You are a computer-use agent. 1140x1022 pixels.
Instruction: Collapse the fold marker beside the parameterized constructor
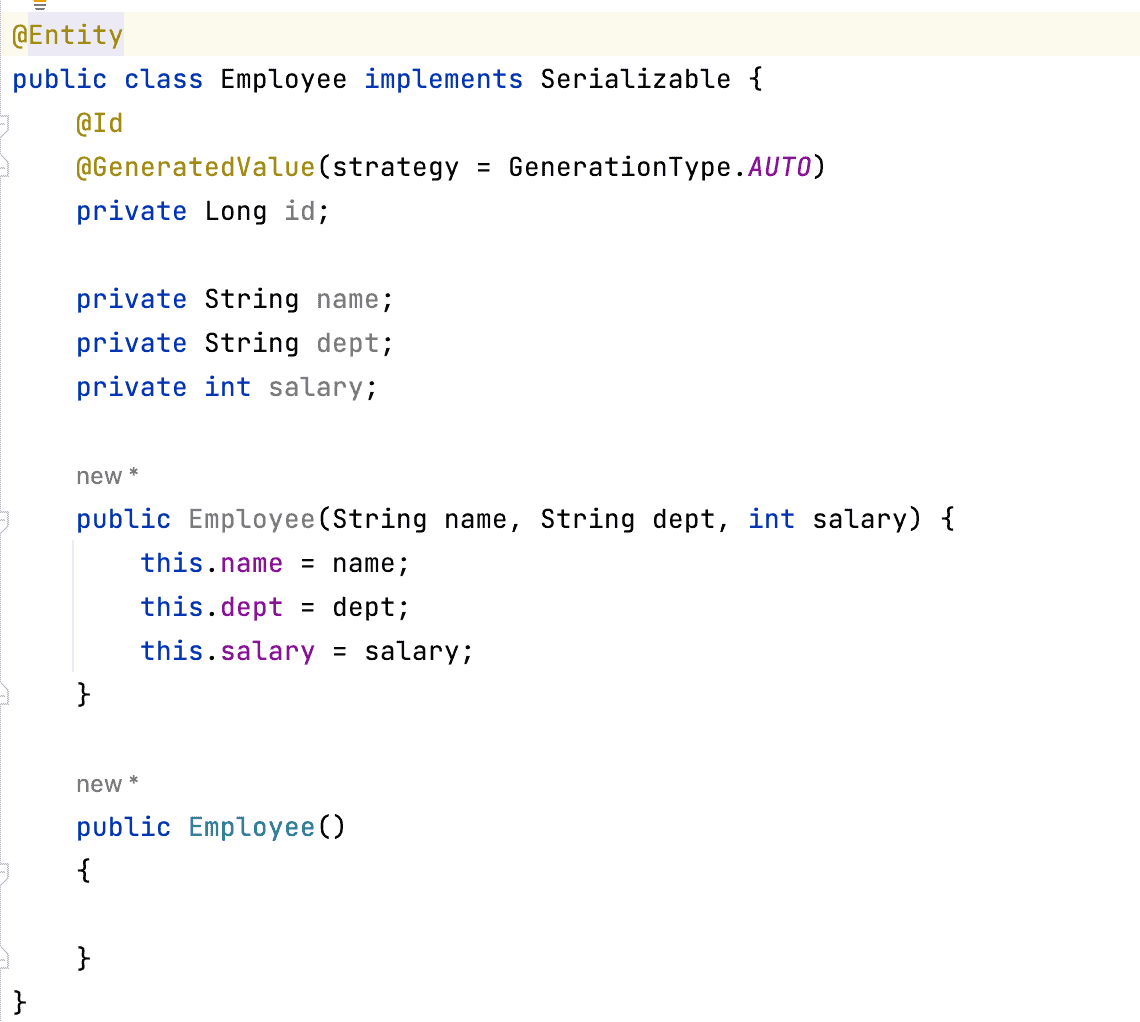[x=4, y=520]
